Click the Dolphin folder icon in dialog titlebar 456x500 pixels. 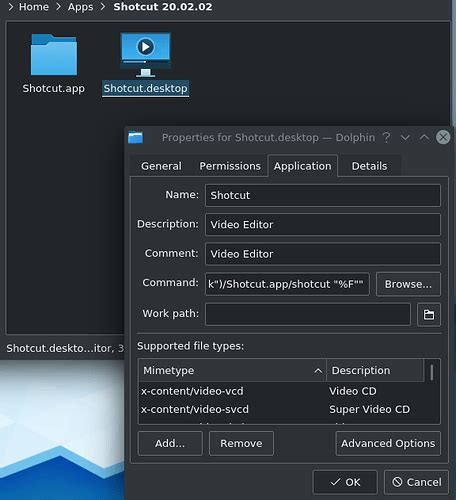click(x=135, y=137)
